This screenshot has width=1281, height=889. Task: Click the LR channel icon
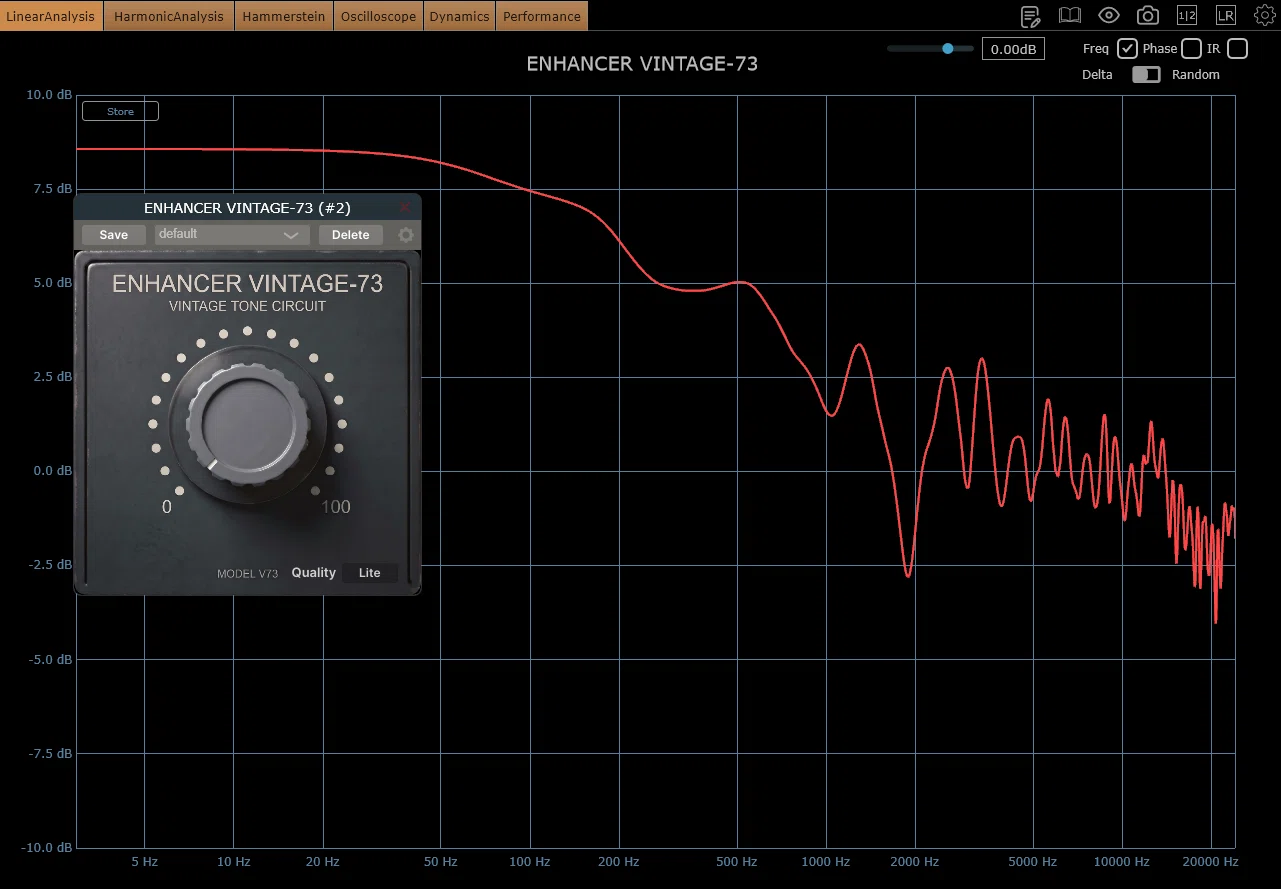[x=1226, y=16]
